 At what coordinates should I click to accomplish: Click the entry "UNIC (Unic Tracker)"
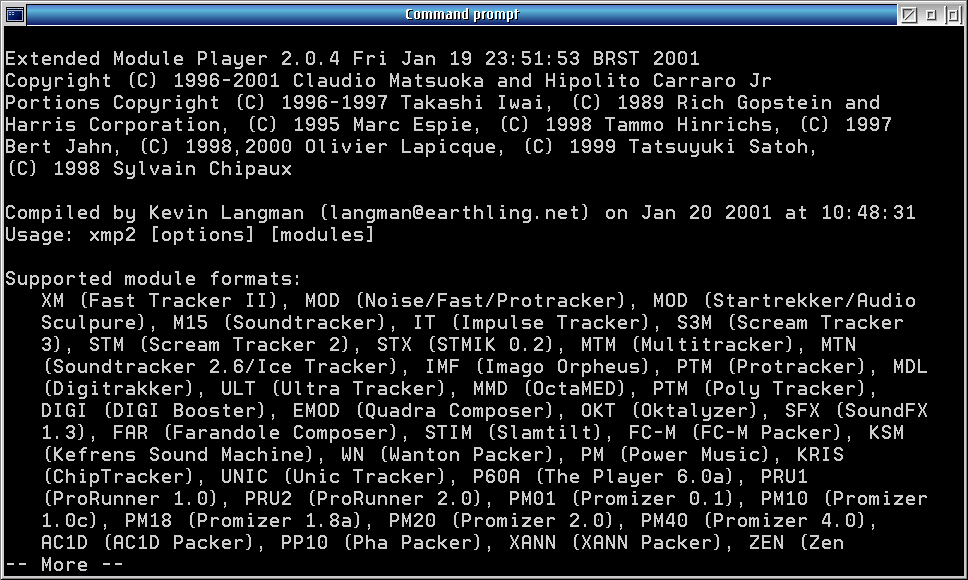point(333,477)
